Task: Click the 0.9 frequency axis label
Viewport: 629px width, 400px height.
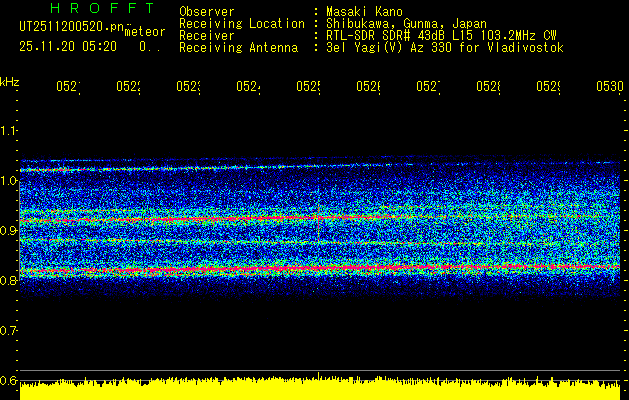Action: click(8, 231)
